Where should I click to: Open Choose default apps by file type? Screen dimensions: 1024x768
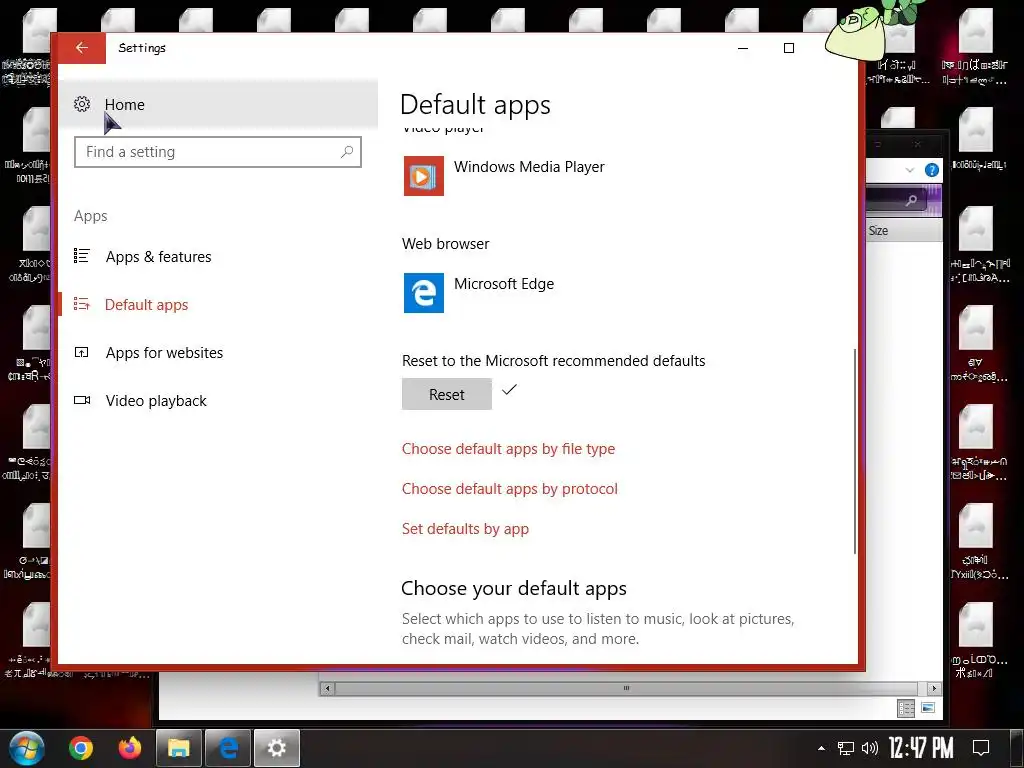click(508, 449)
